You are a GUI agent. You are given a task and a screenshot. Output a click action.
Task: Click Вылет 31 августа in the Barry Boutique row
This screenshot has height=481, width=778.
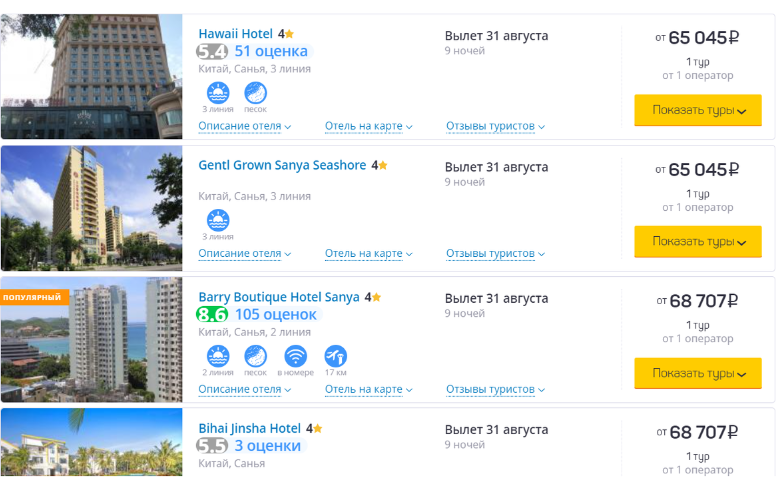(496, 299)
